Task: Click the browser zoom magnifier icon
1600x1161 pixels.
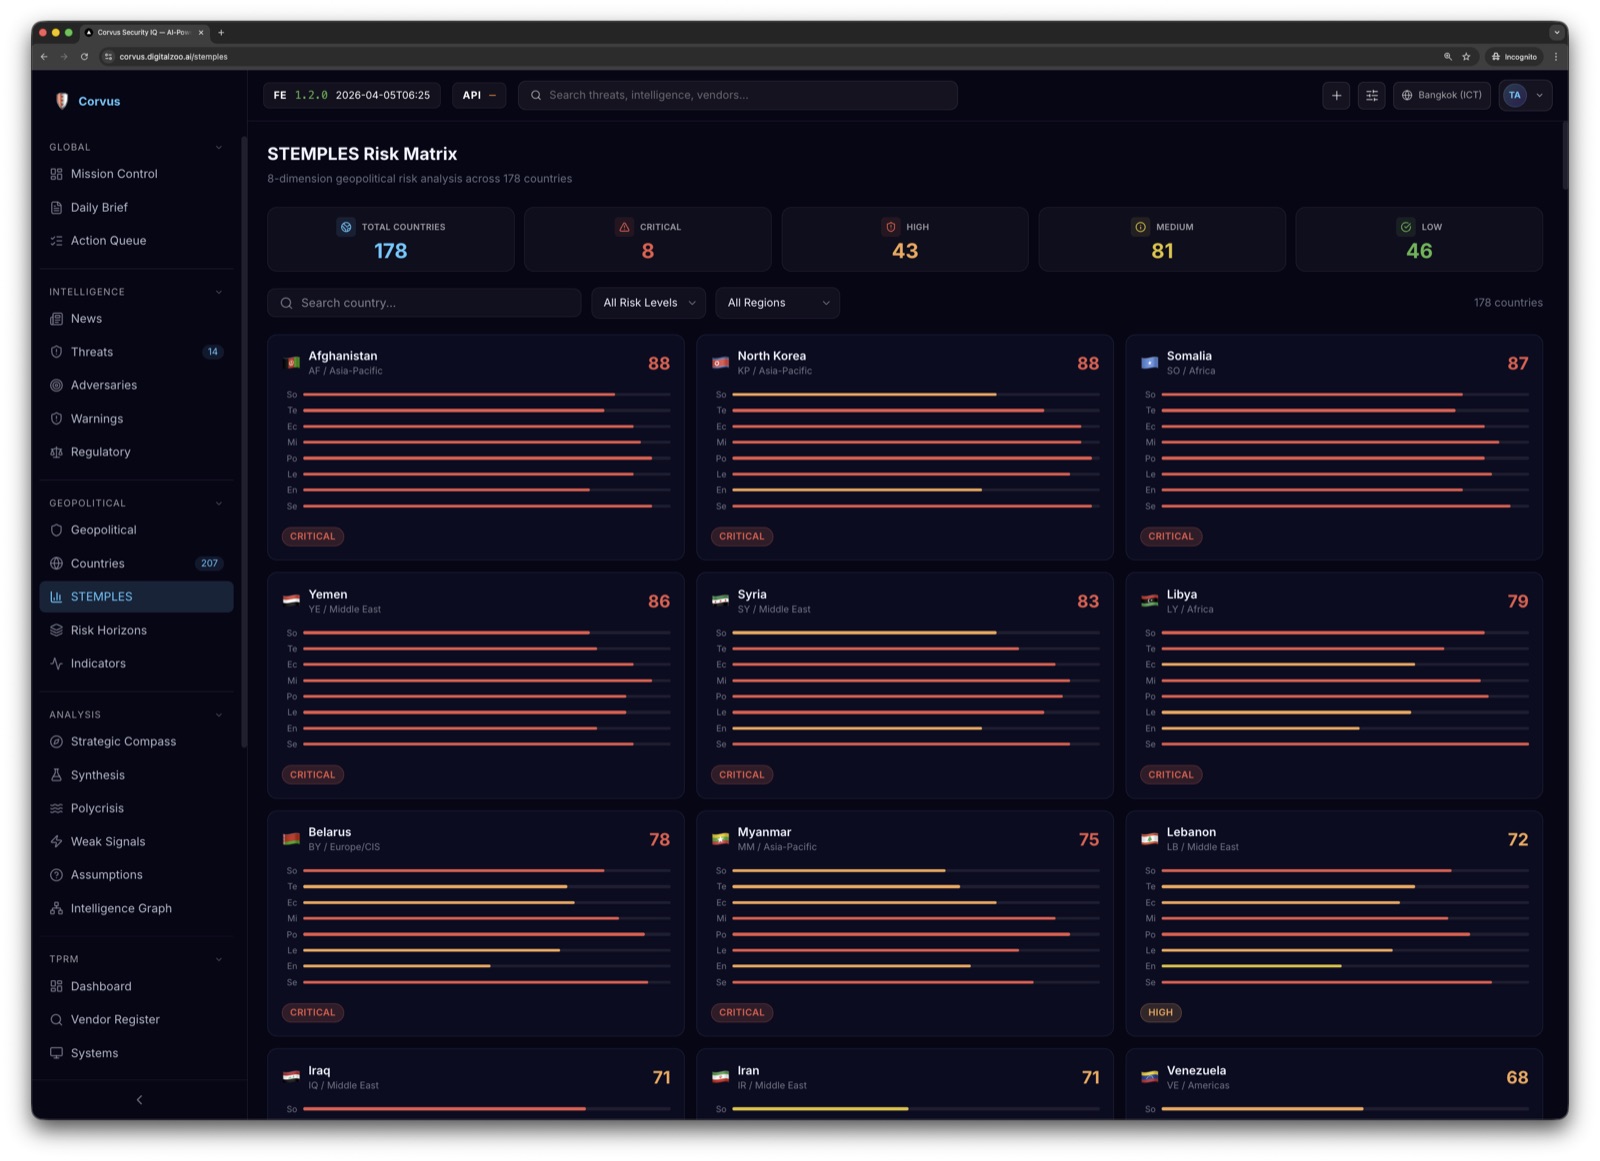Action: pyautogui.click(x=1447, y=57)
